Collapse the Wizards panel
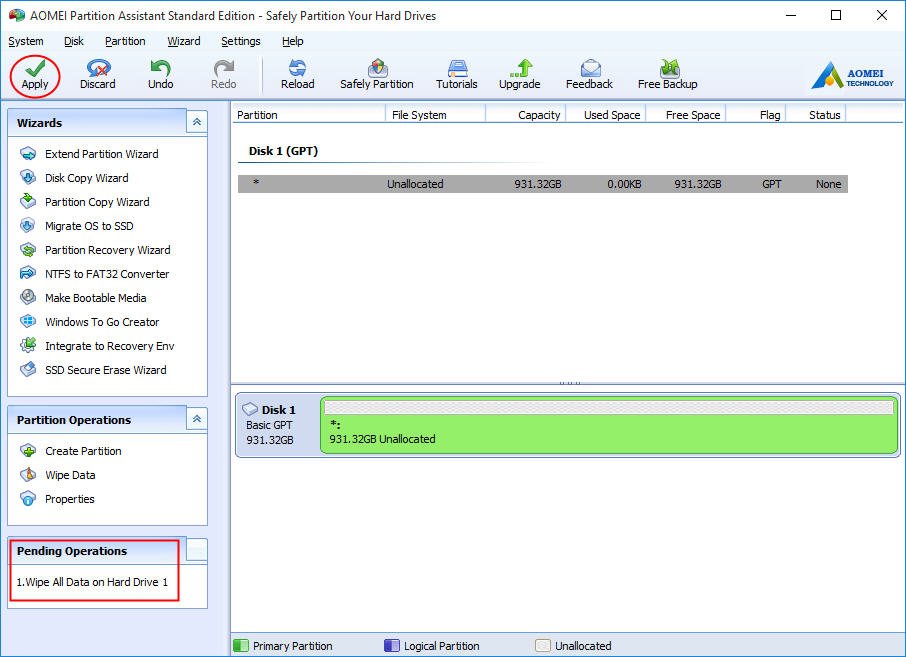 196,122
